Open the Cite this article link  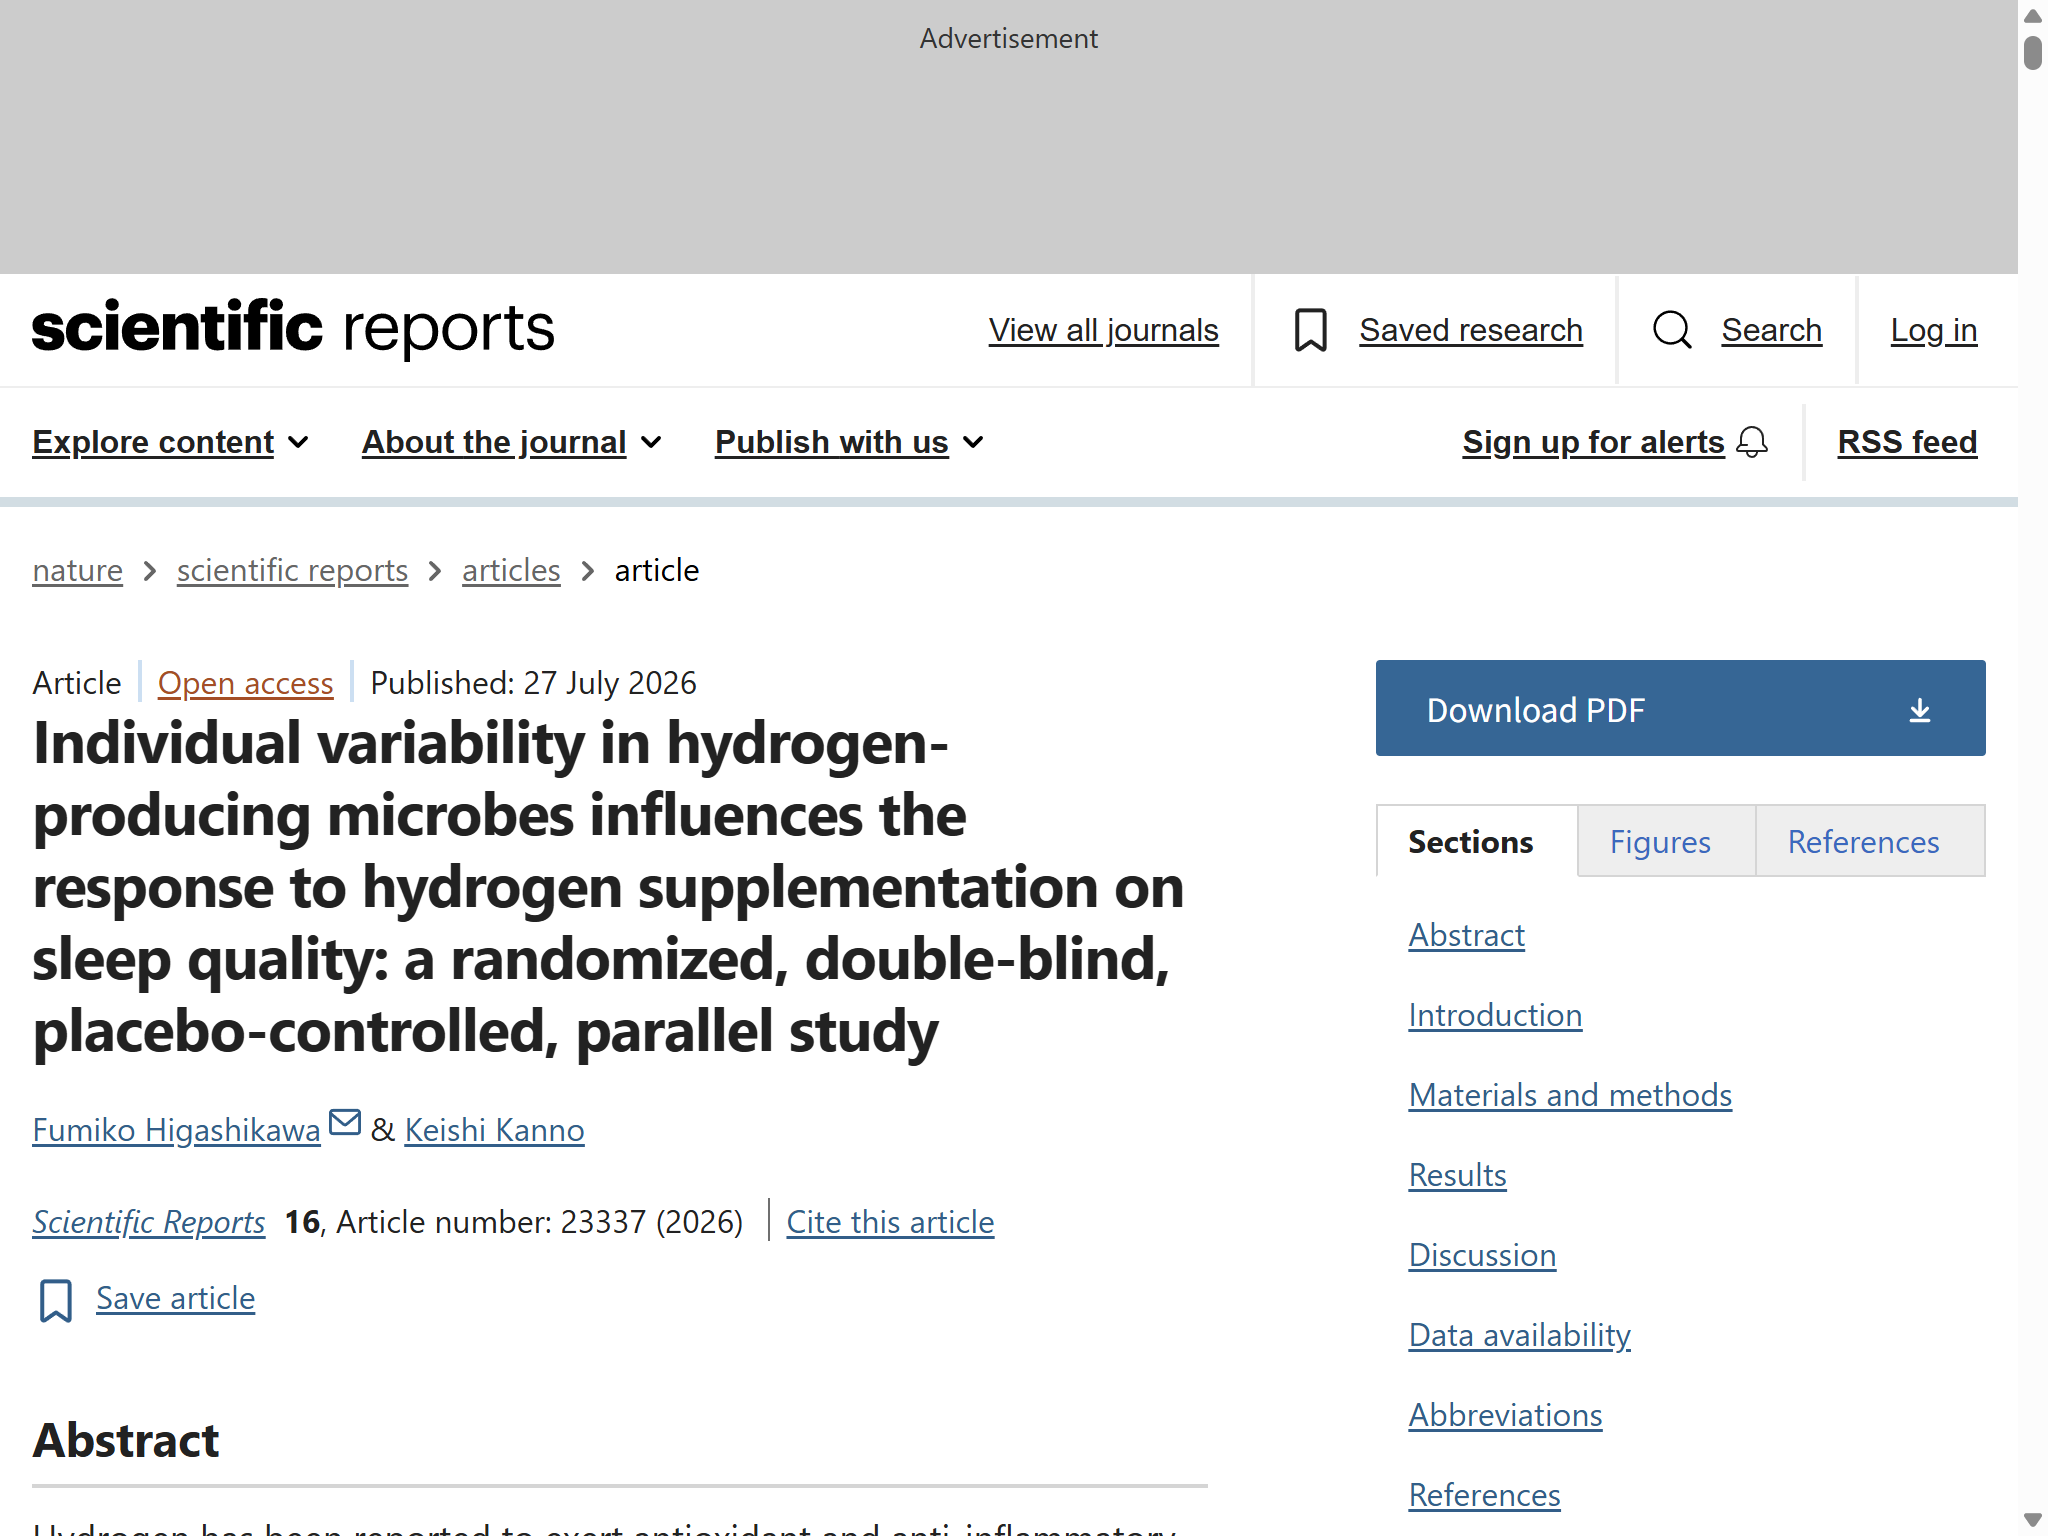tap(890, 1222)
